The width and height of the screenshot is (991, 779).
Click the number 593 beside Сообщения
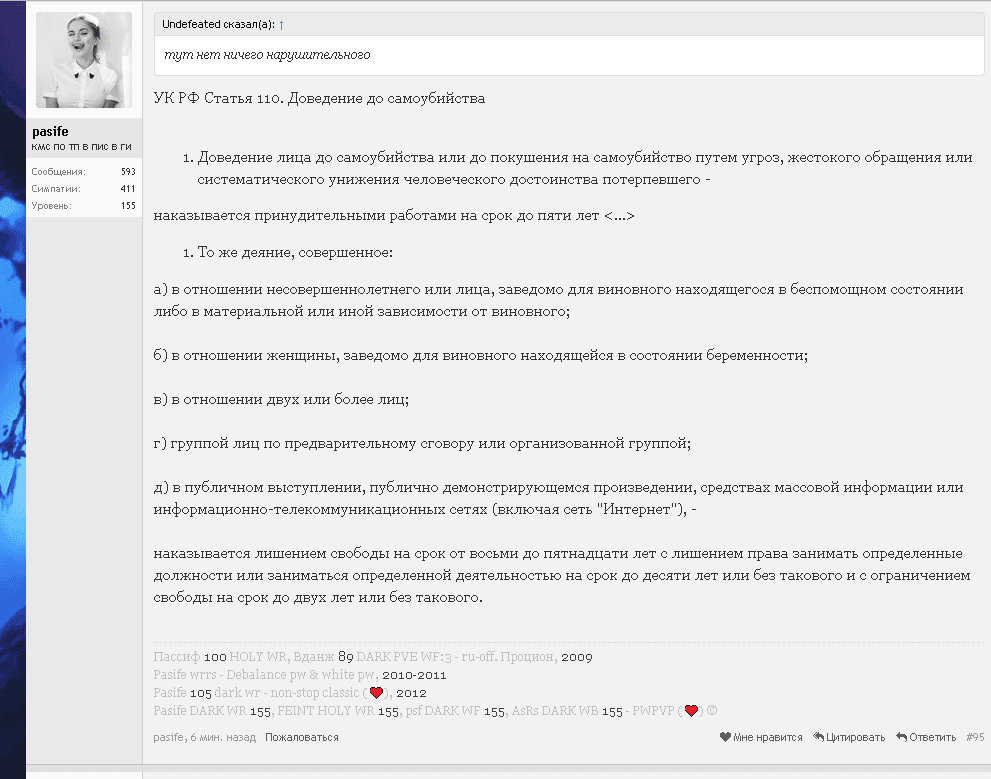coord(130,169)
